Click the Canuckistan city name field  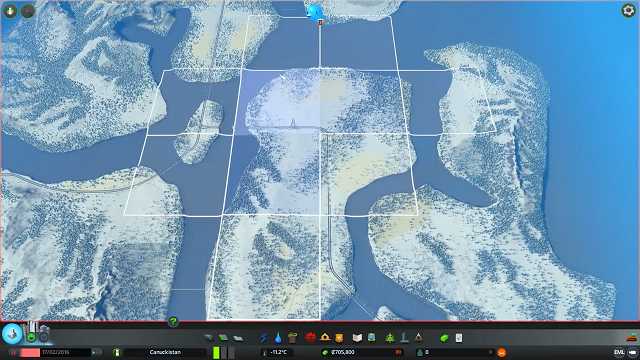coord(165,352)
